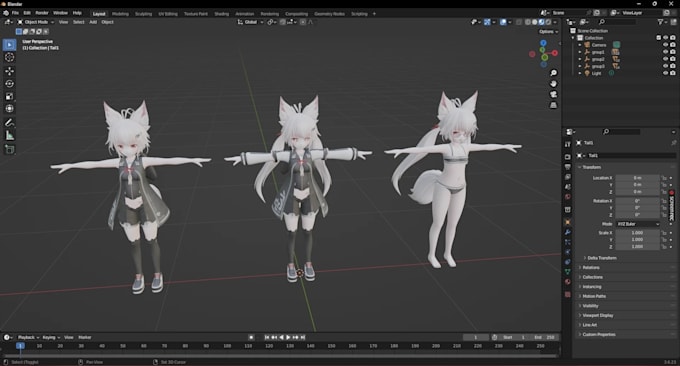680x366 pixels.
Task: Click the timeline Marker menu
Action: tap(85, 337)
